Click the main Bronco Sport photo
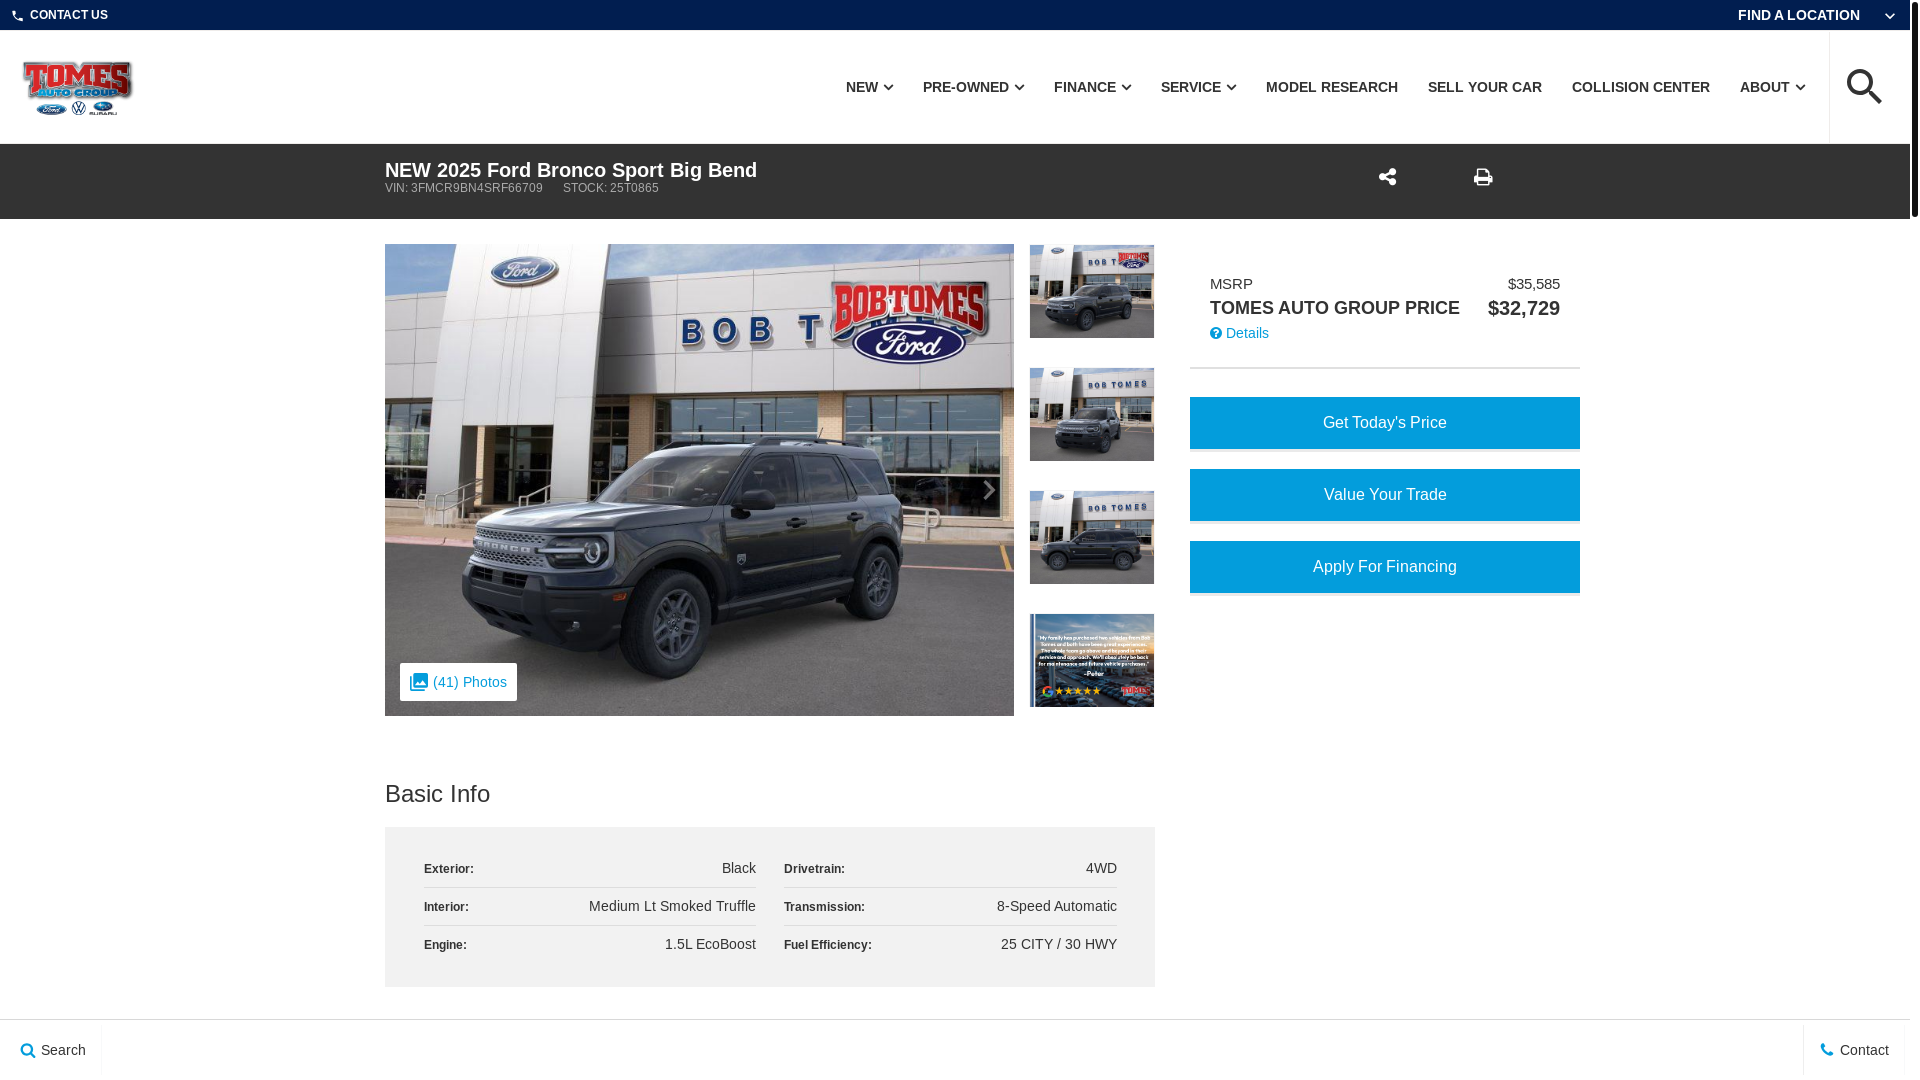This screenshot has height=1080, width=1920. pos(699,480)
